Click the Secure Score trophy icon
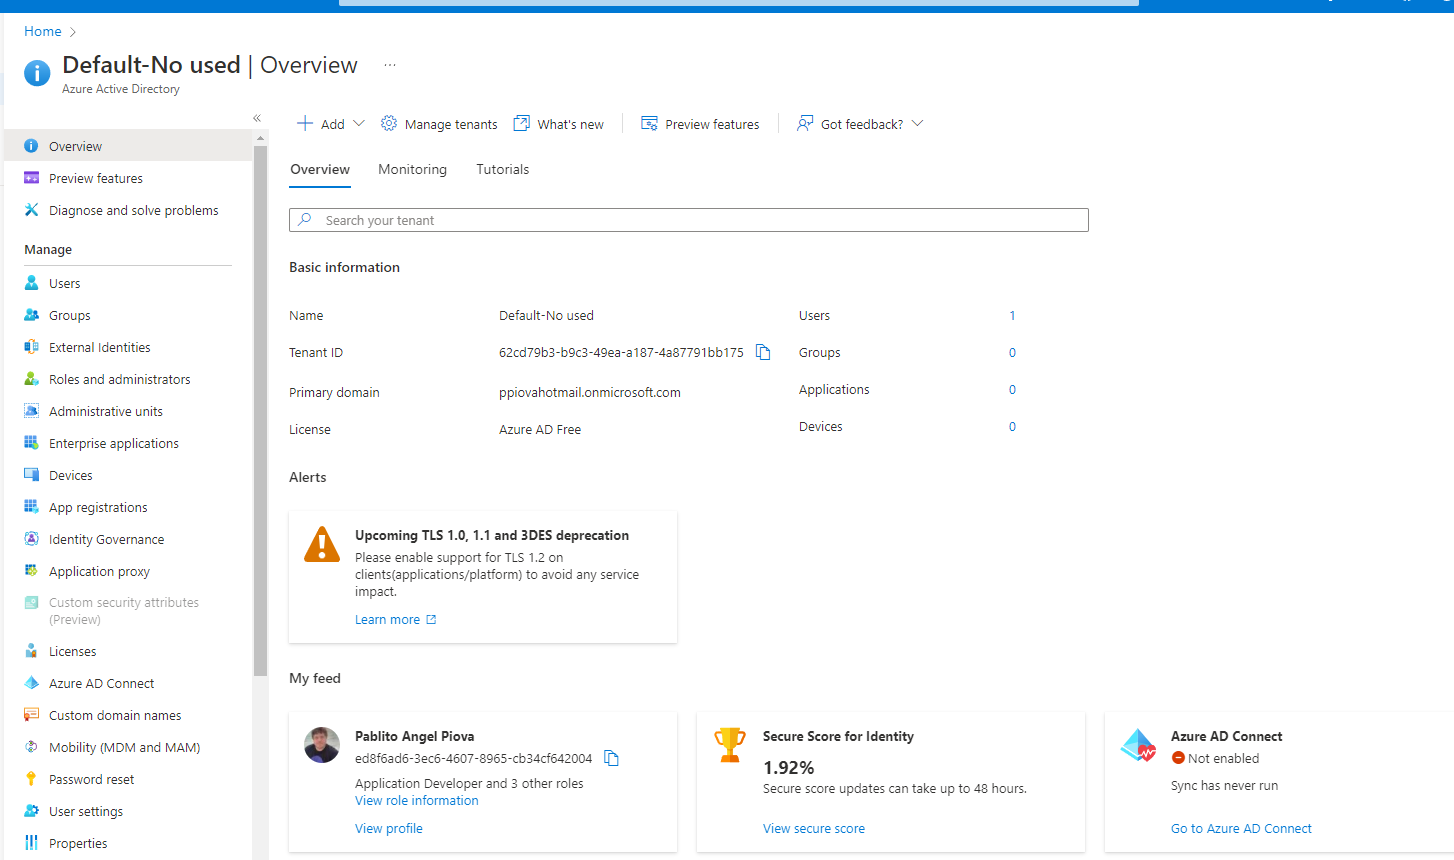 [x=730, y=745]
